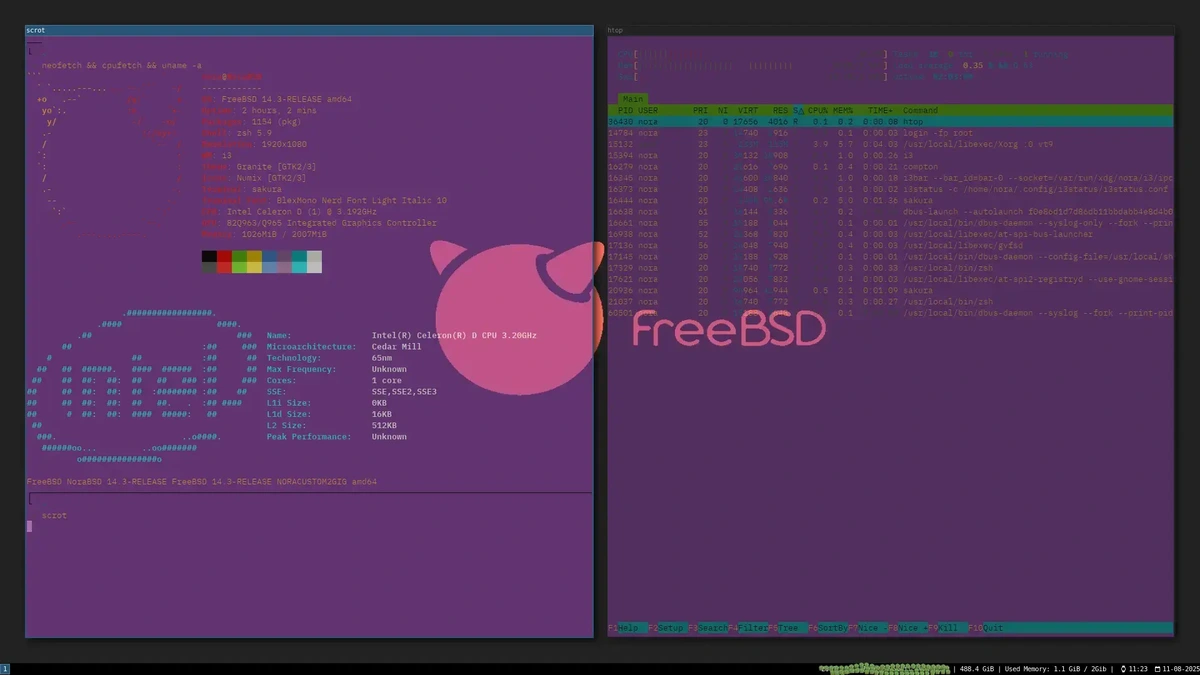Click the clock icon in the status bar

(x=1125, y=668)
